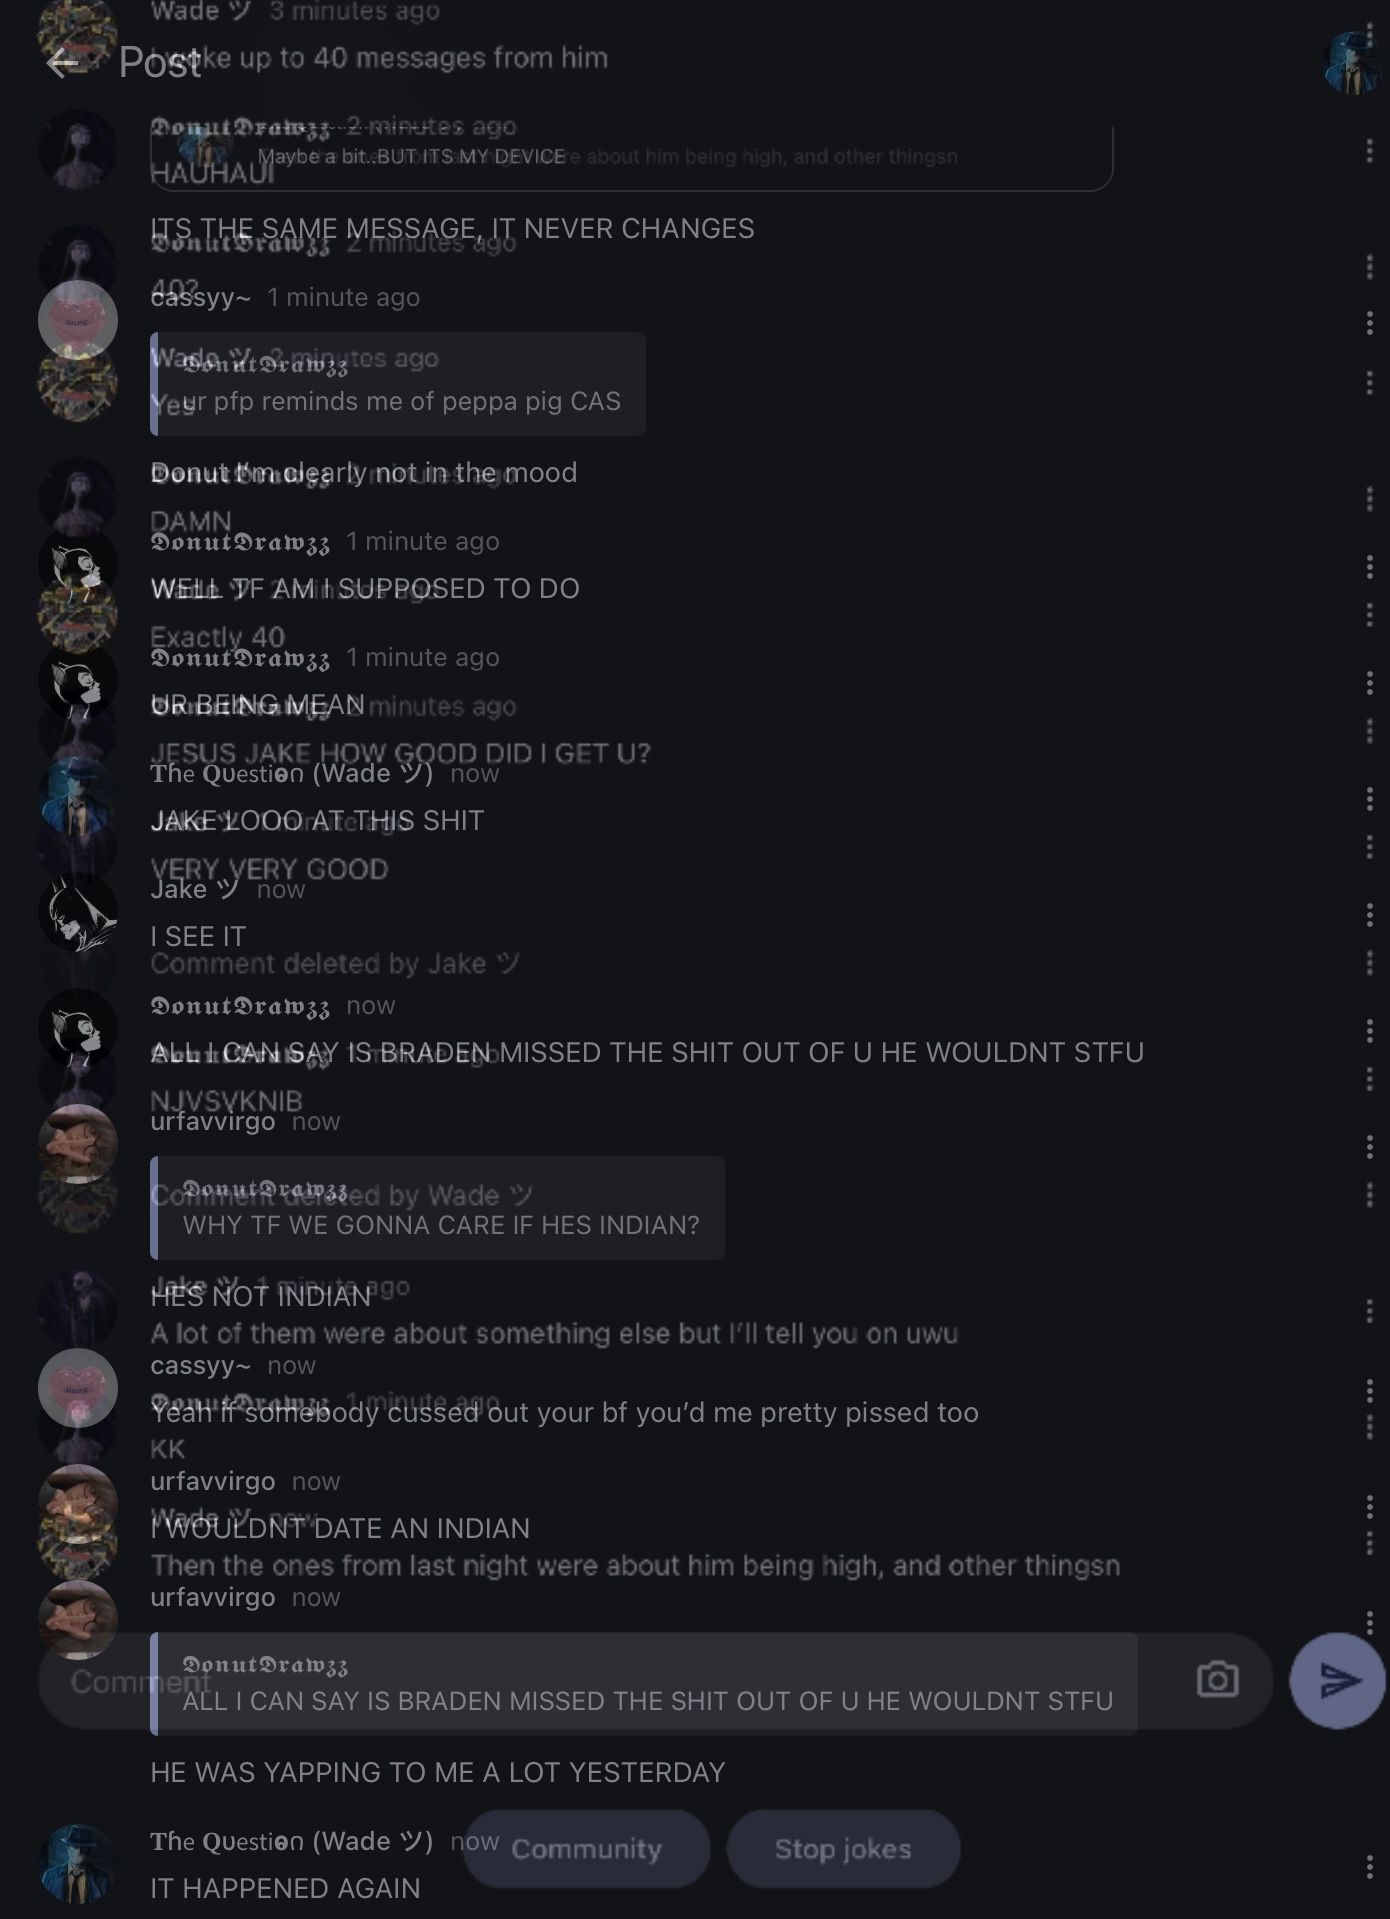The image size is (1390, 1919).
Task: Open your profile avatar at top right
Action: click(1351, 62)
